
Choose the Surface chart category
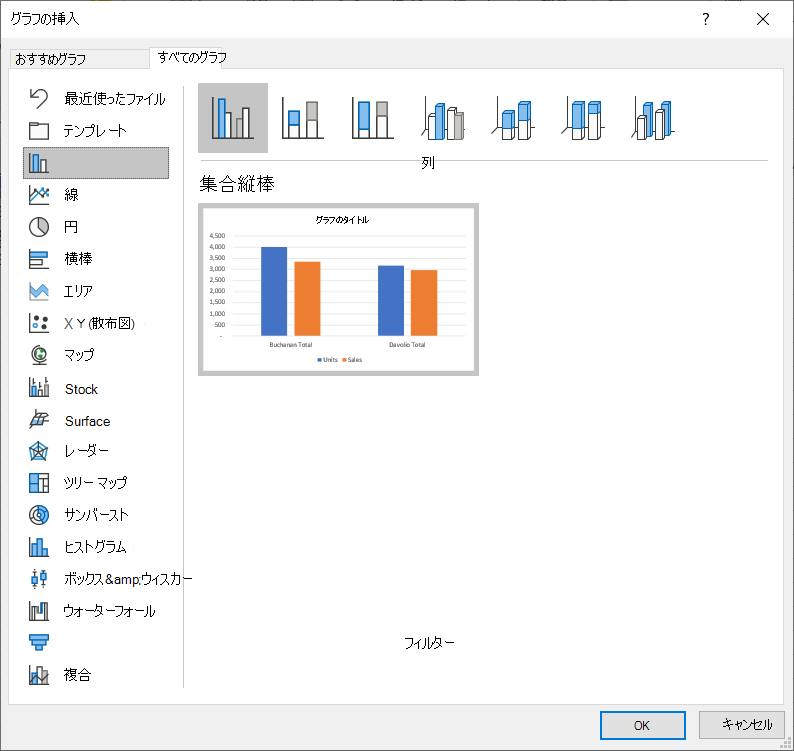click(96, 421)
